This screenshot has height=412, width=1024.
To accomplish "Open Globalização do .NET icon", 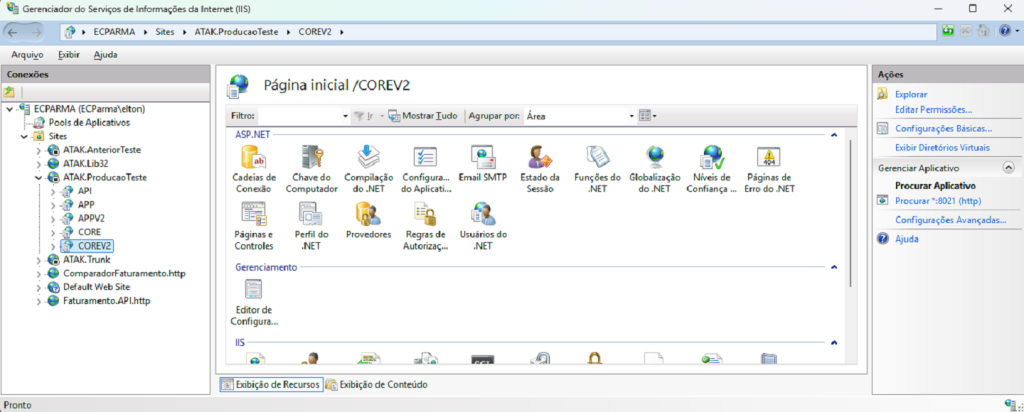I will [x=655, y=158].
